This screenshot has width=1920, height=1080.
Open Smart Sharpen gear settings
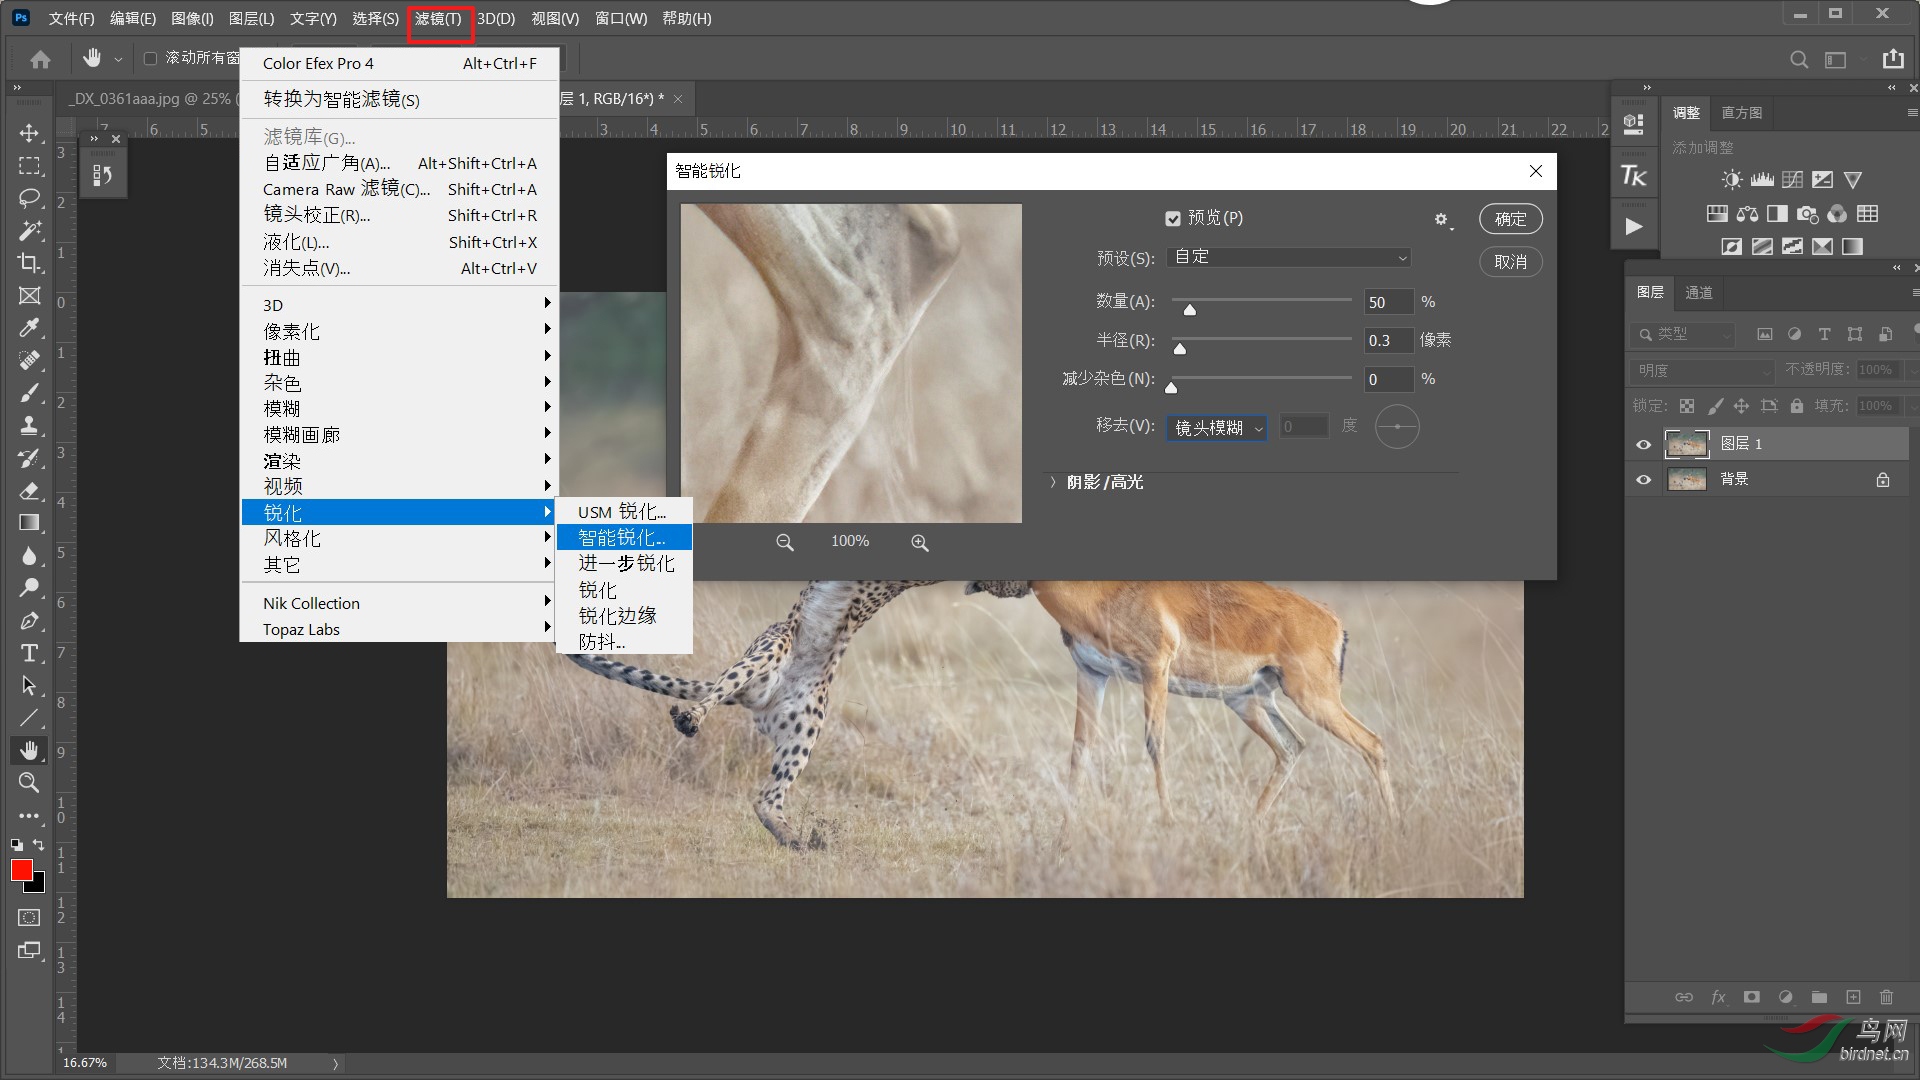pyautogui.click(x=1441, y=219)
